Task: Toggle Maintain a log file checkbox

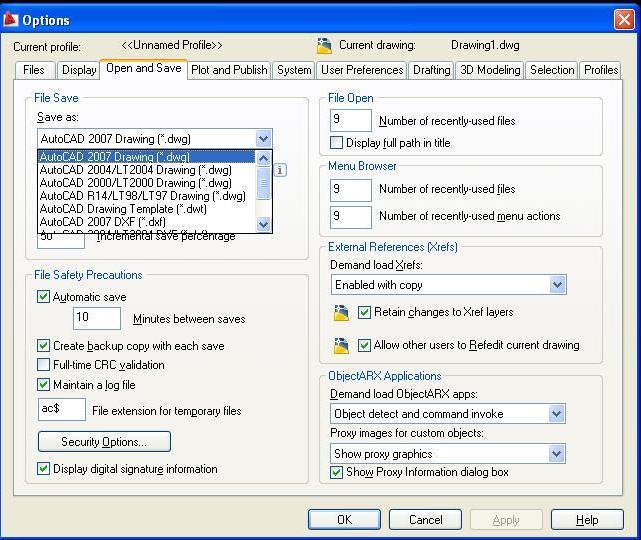Action: pyautogui.click(x=43, y=384)
